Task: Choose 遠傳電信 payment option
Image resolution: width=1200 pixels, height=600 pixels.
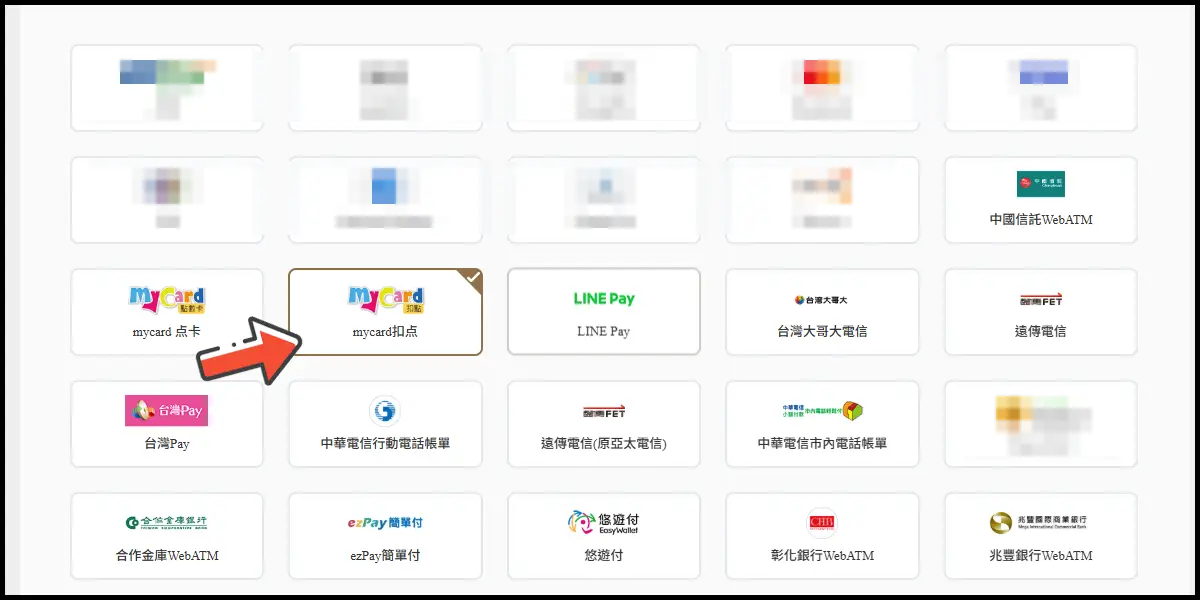Action: point(1041,312)
